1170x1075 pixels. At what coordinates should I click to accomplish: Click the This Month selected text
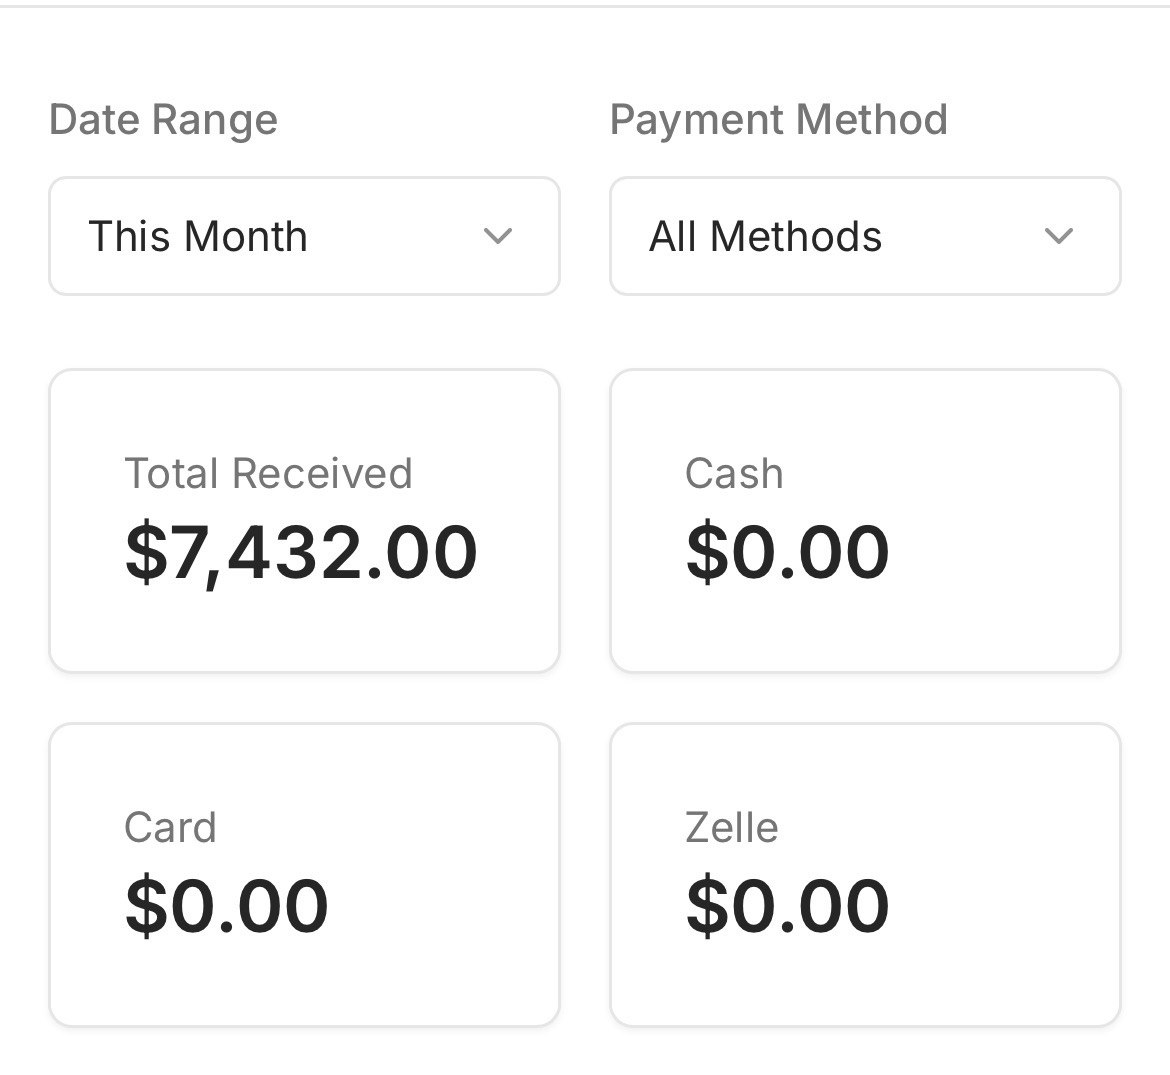tap(198, 237)
